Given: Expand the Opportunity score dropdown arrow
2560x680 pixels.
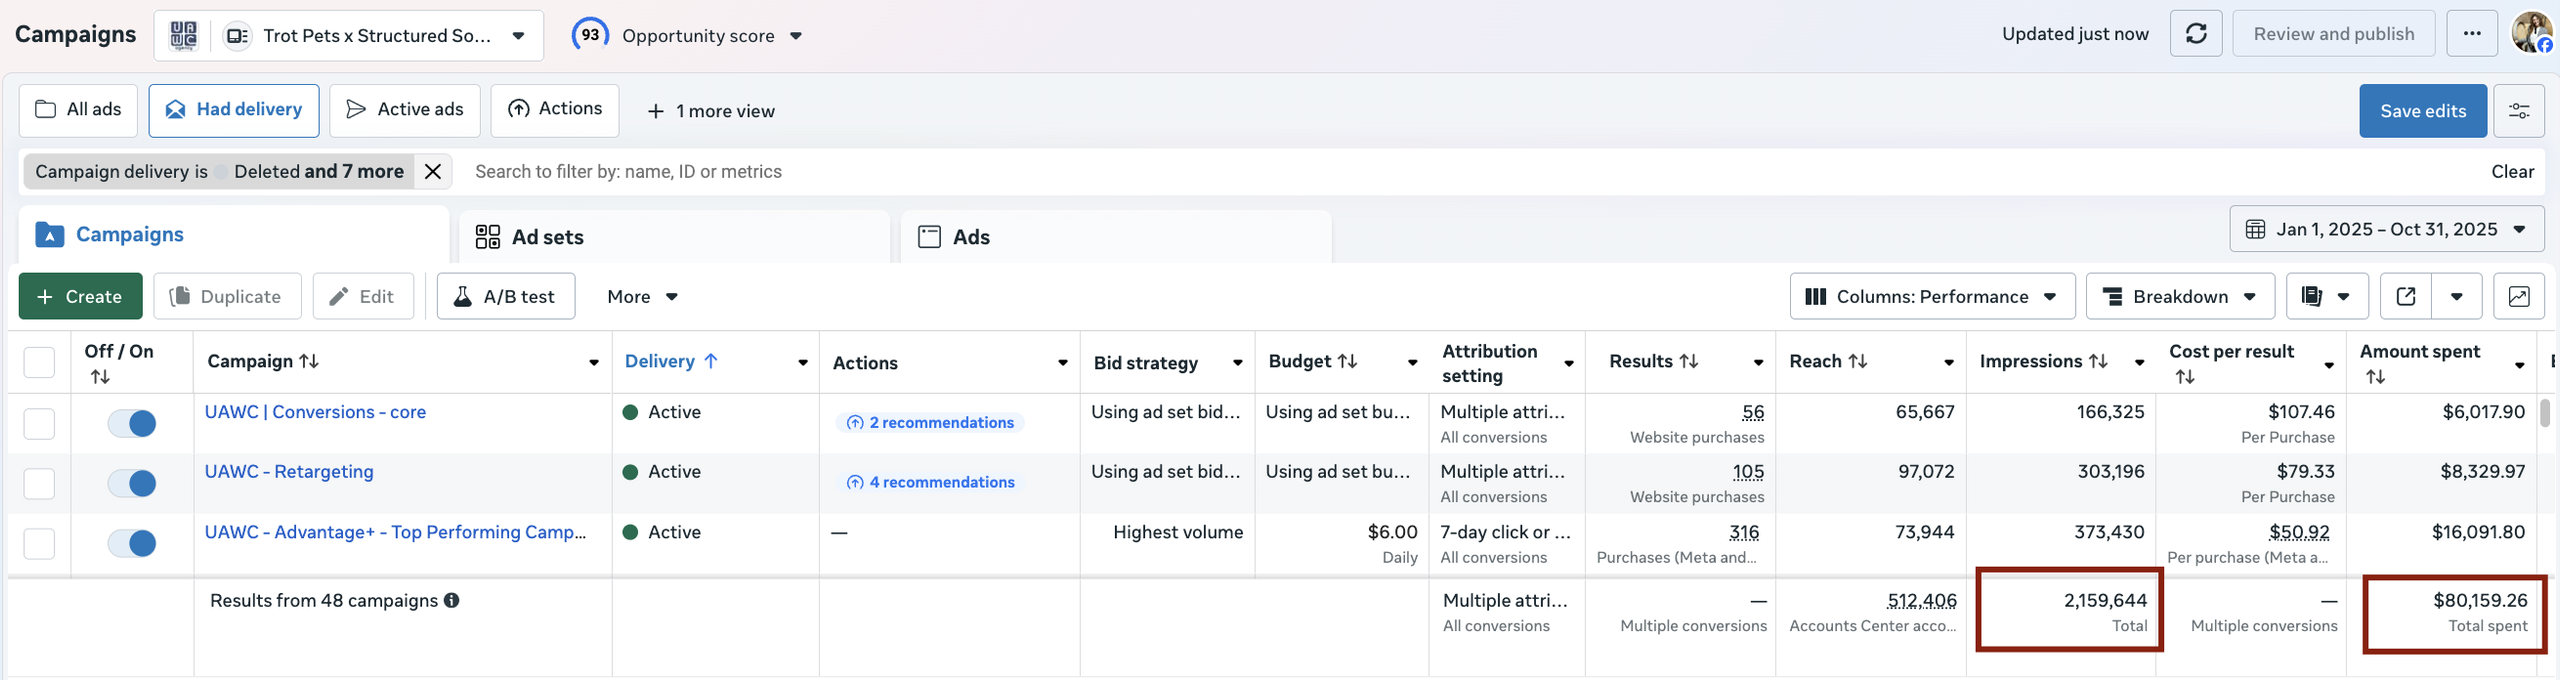Looking at the screenshot, I should point(796,36).
